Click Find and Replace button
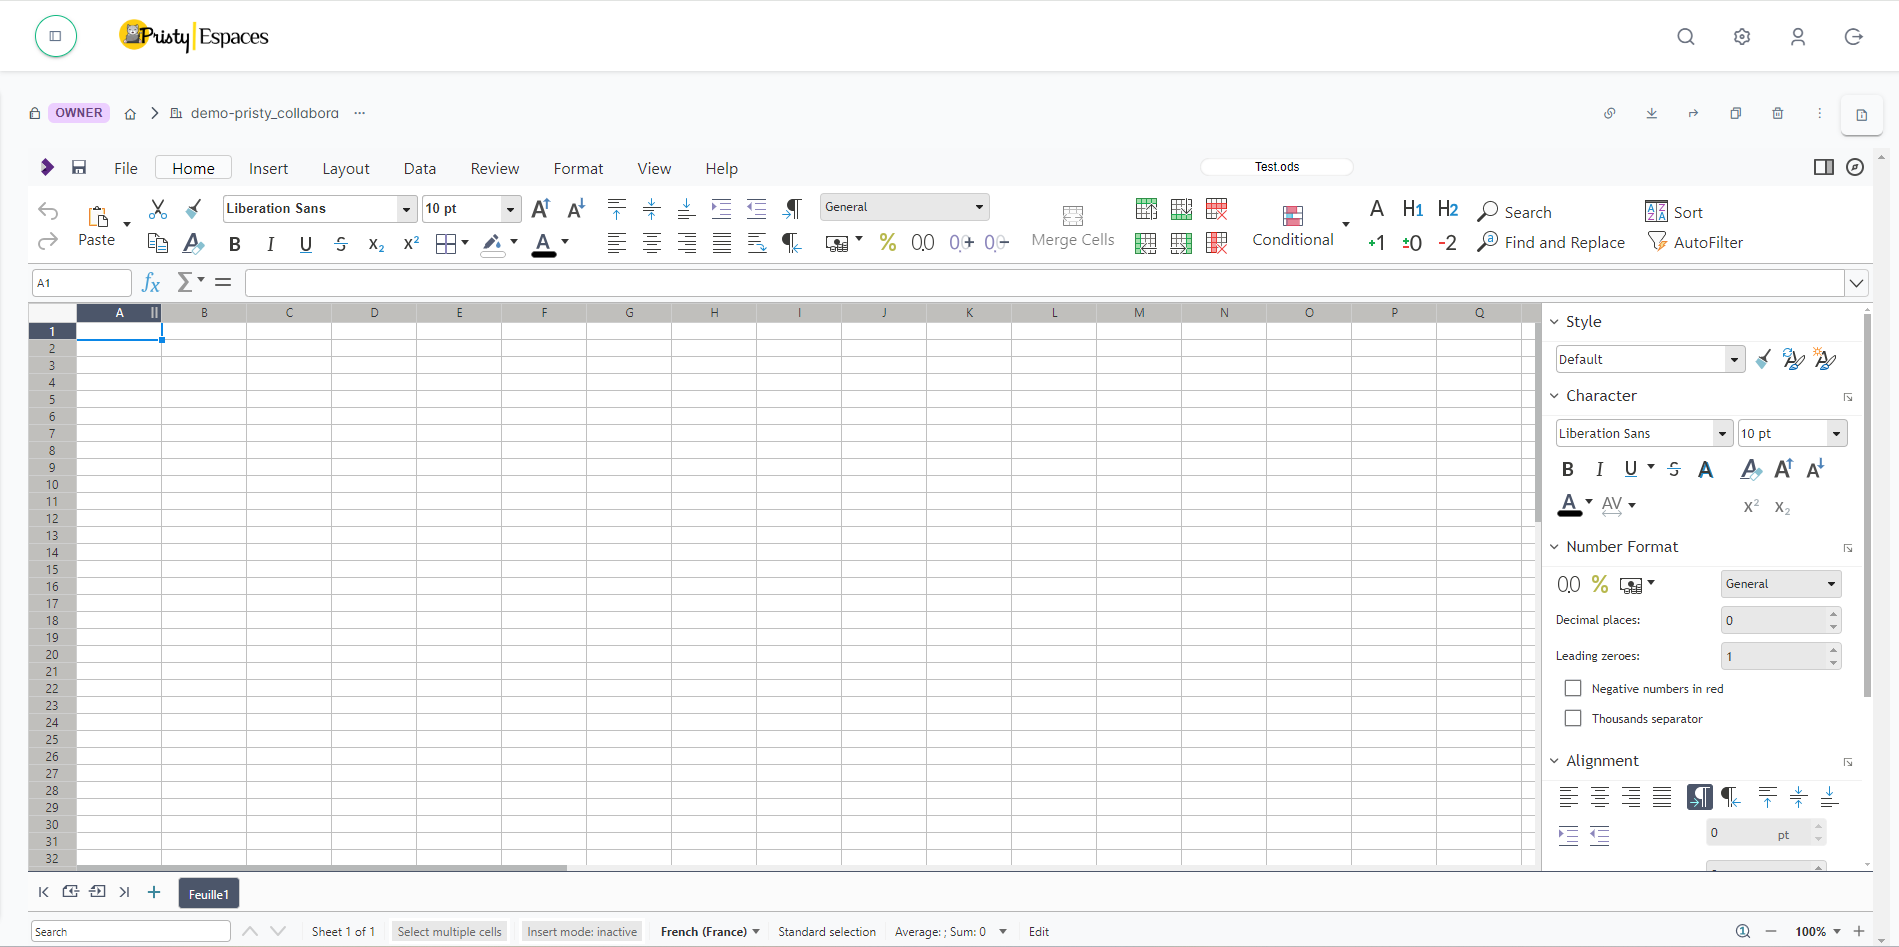1899x947 pixels. coord(1551,242)
